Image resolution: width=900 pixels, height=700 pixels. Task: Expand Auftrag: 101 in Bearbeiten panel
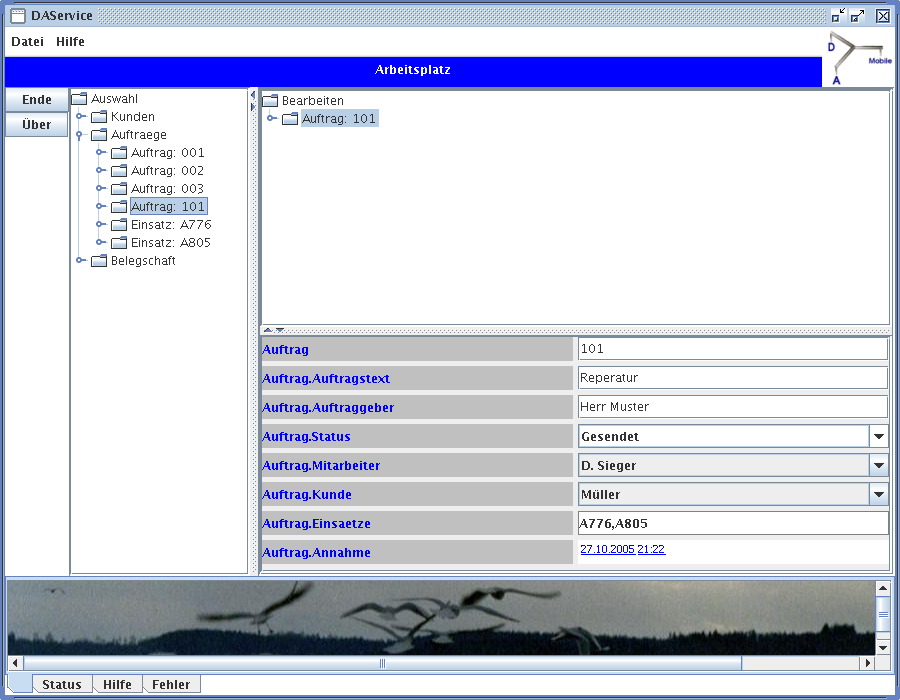pos(271,119)
